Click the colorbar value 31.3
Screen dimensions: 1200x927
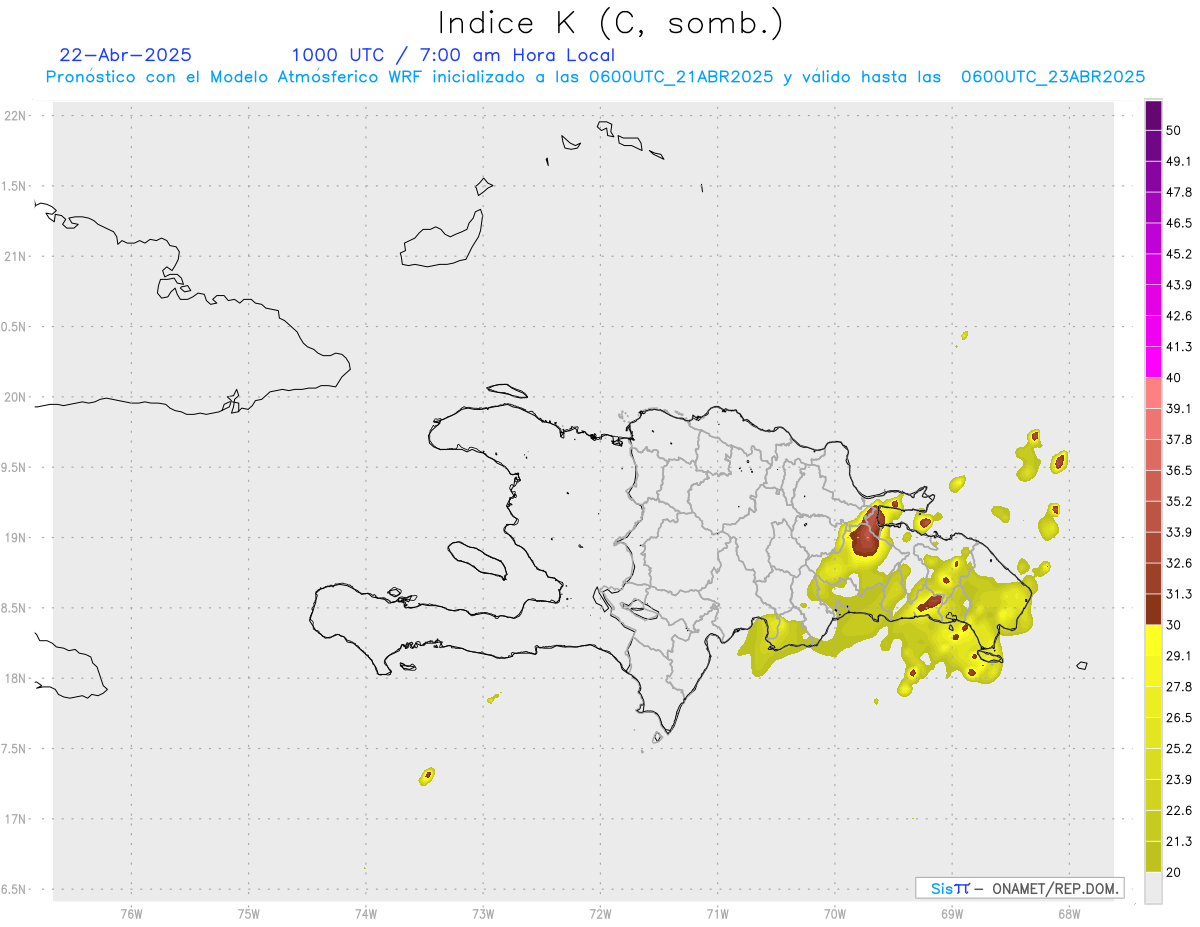pos(1179,594)
